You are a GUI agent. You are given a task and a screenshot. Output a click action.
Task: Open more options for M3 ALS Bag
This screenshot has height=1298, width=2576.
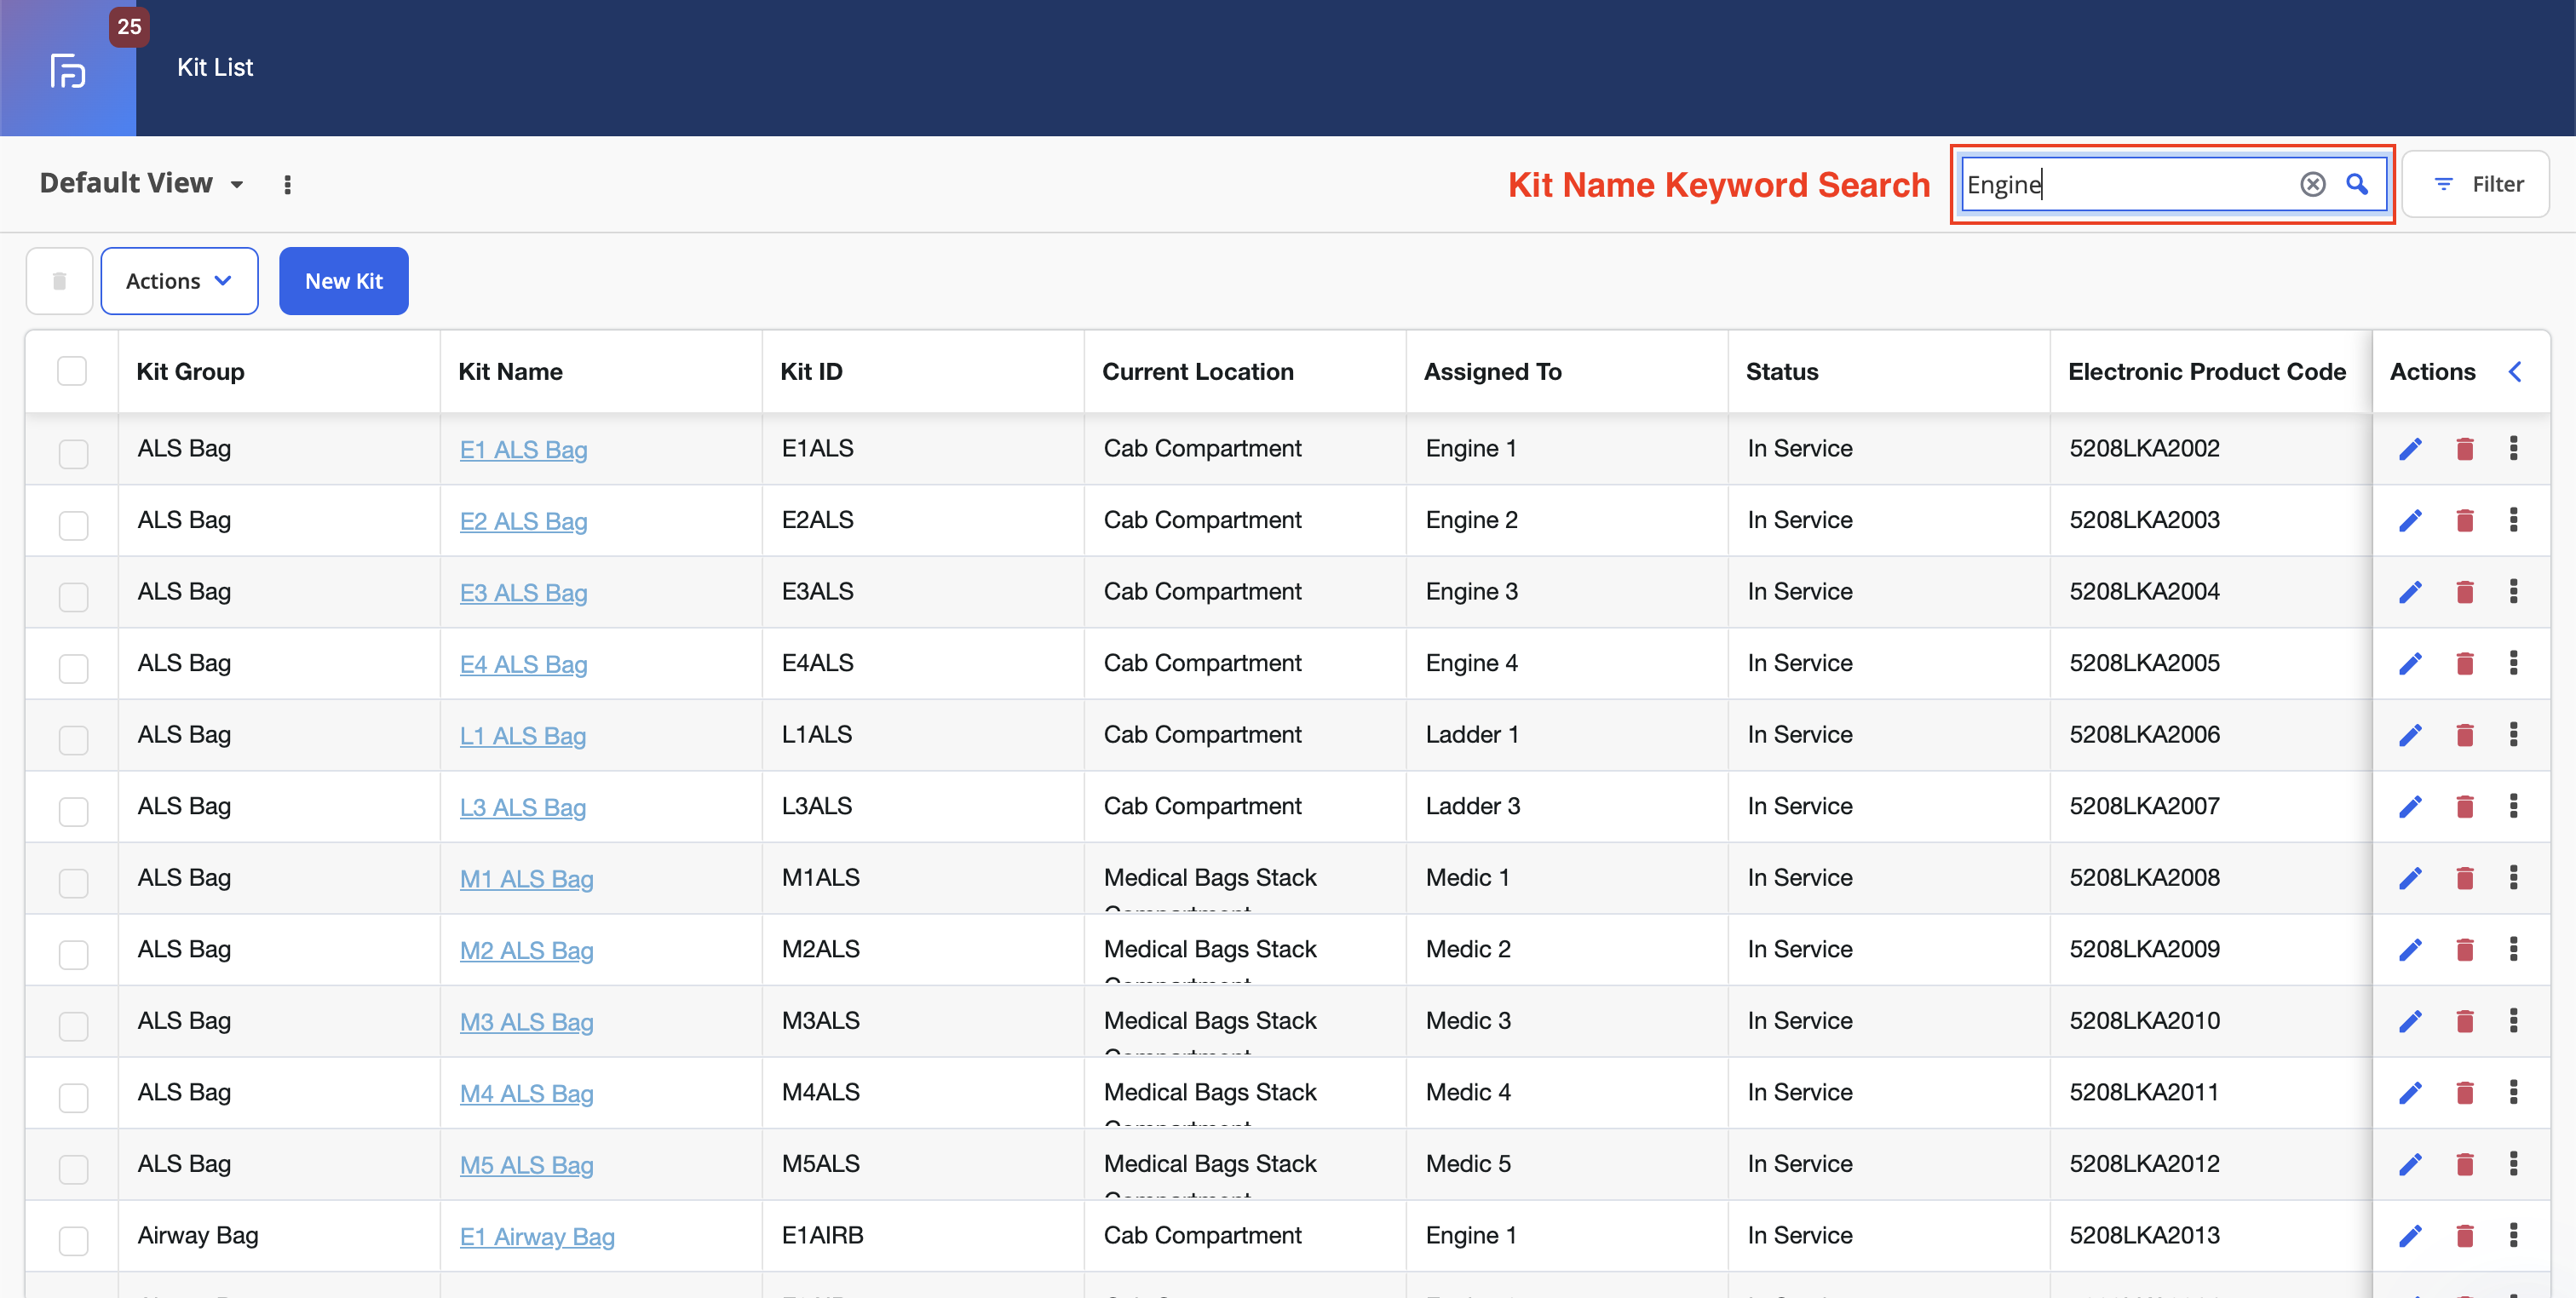[x=2513, y=1020]
